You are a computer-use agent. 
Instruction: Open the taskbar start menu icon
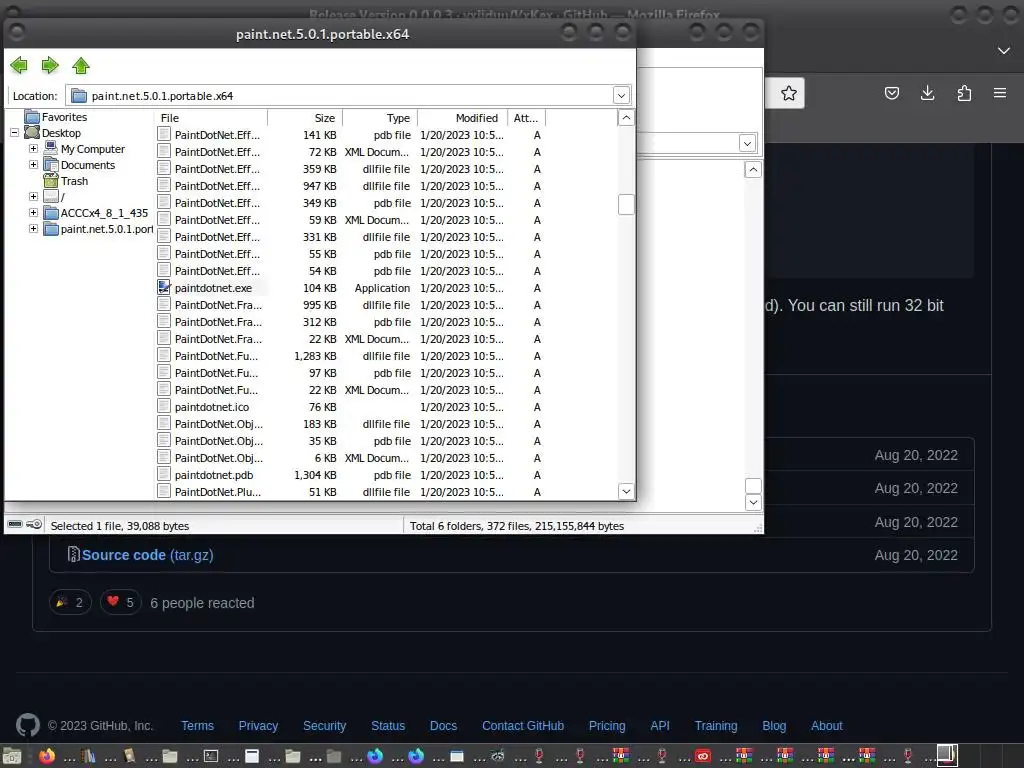12,756
